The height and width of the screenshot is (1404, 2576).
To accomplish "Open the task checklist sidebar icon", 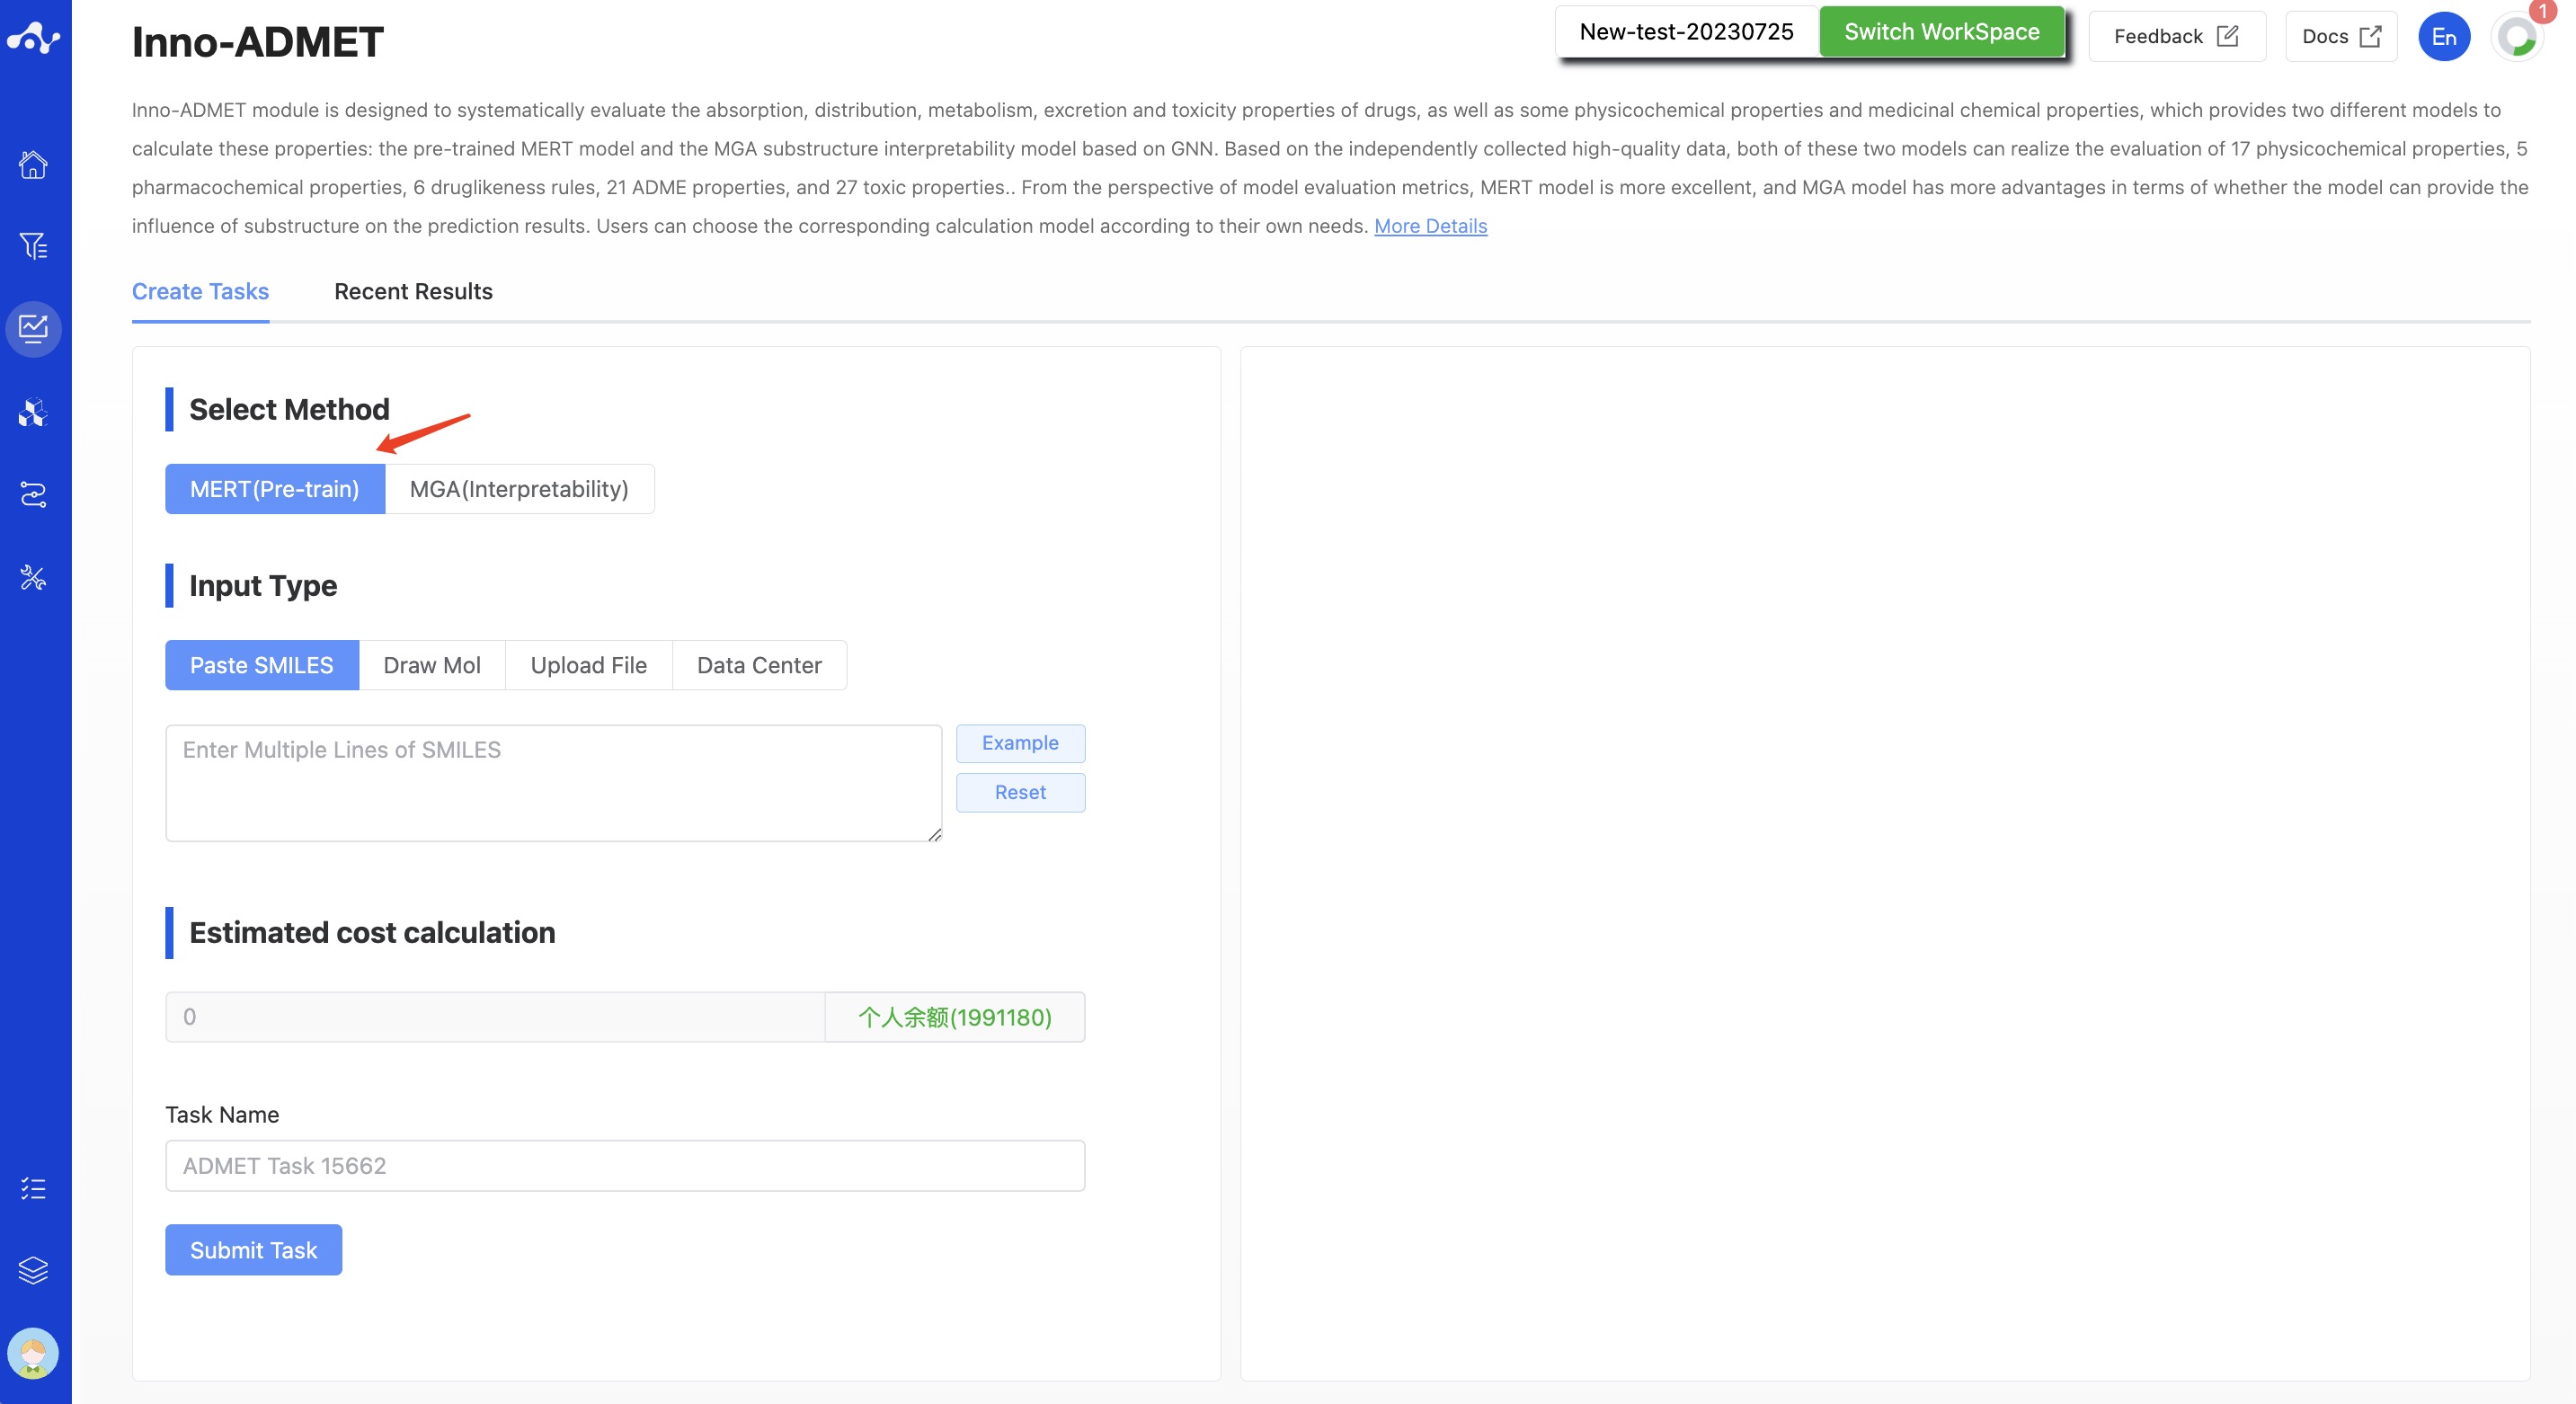I will point(34,1188).
